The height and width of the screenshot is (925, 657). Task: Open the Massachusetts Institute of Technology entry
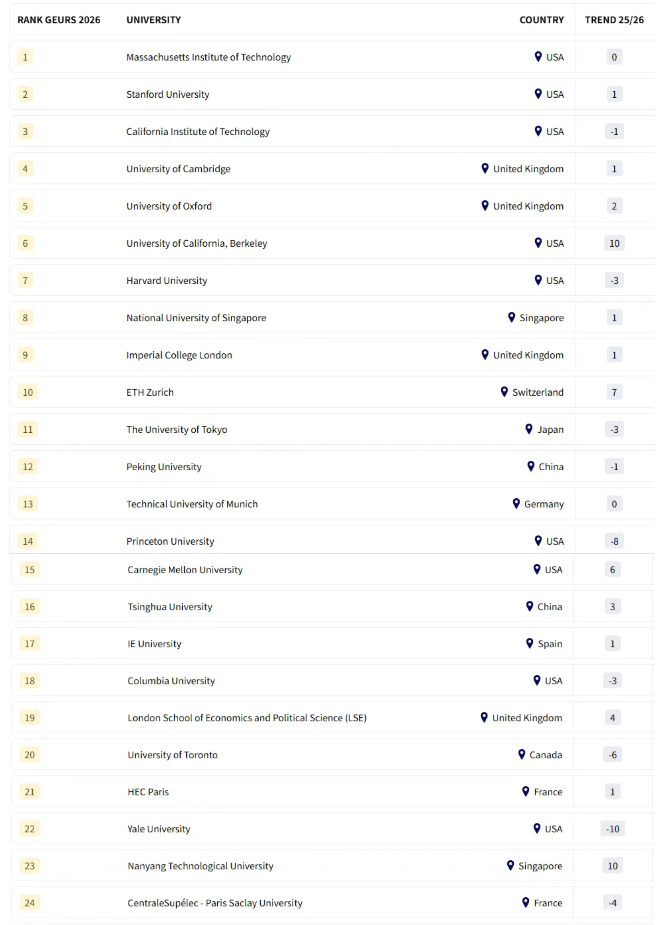tap(208, 57)
